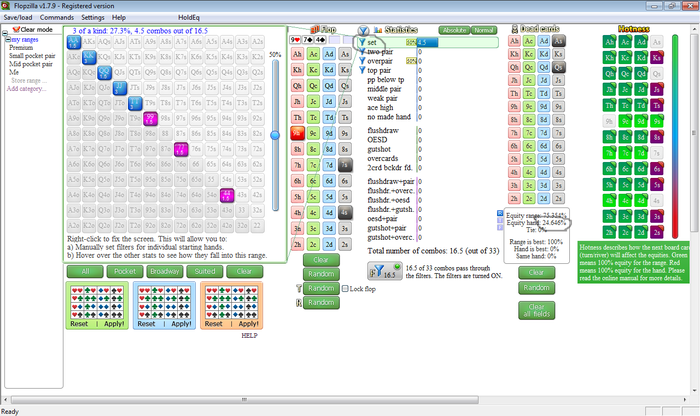Click the Broadway button
700x416 pixels.
click(165, 271)
